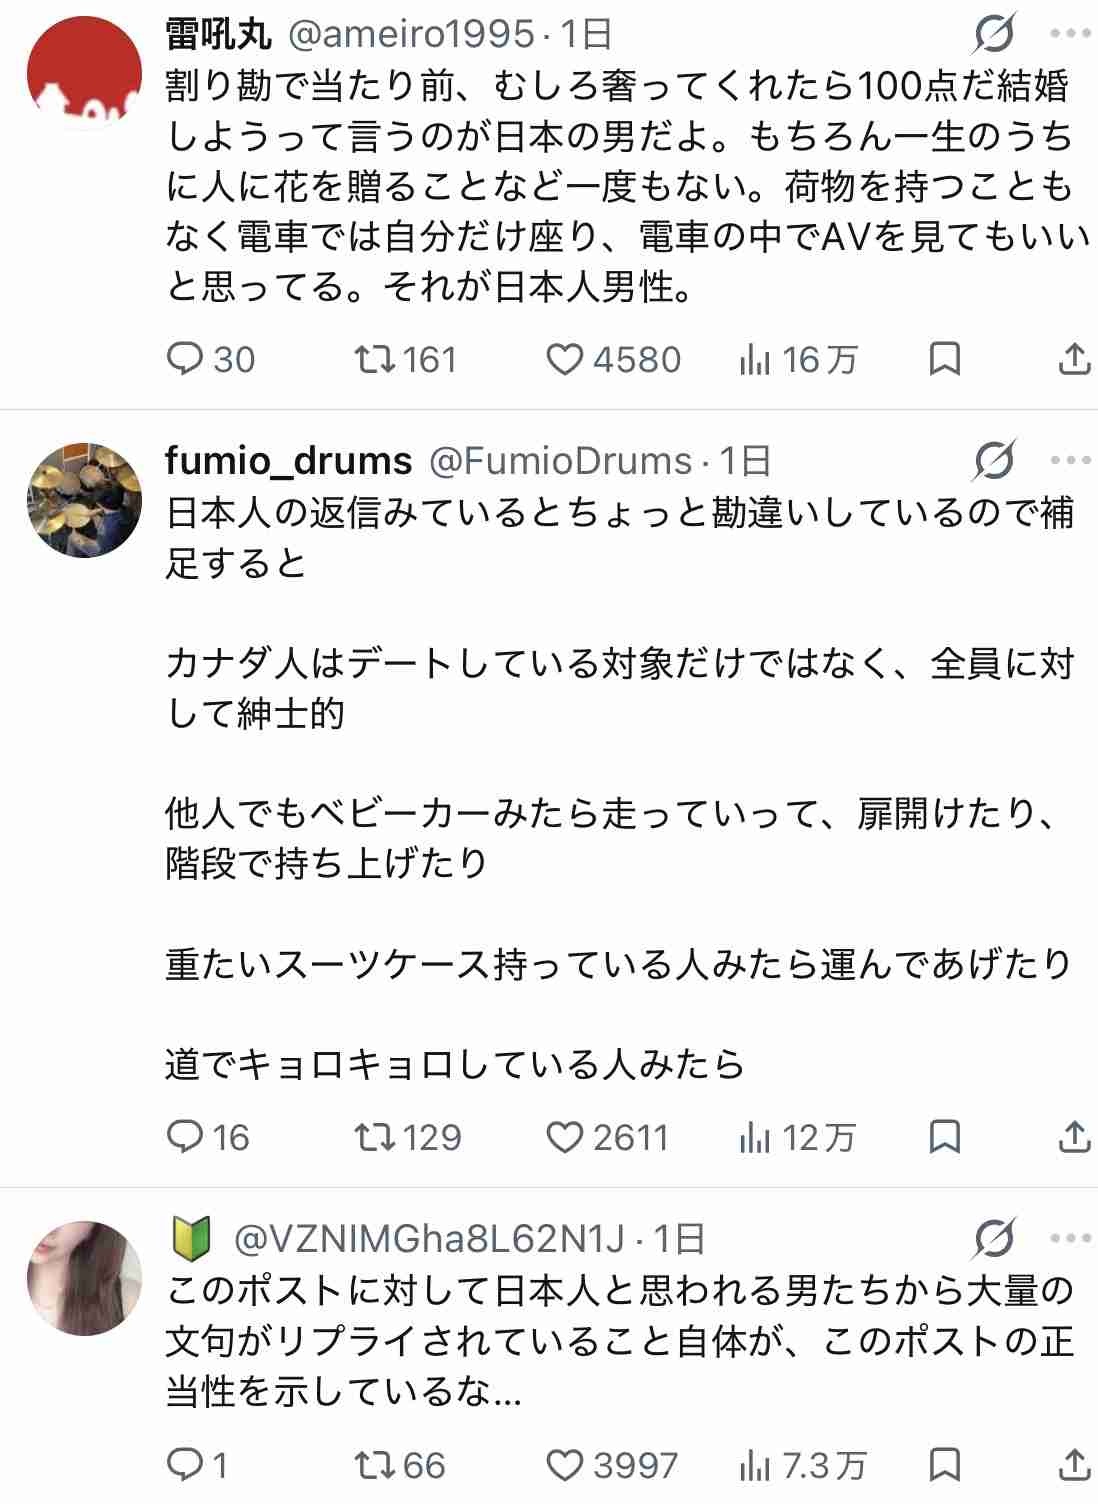
Task: Share the 雷吼丸 post
Action: [1073, 360]
